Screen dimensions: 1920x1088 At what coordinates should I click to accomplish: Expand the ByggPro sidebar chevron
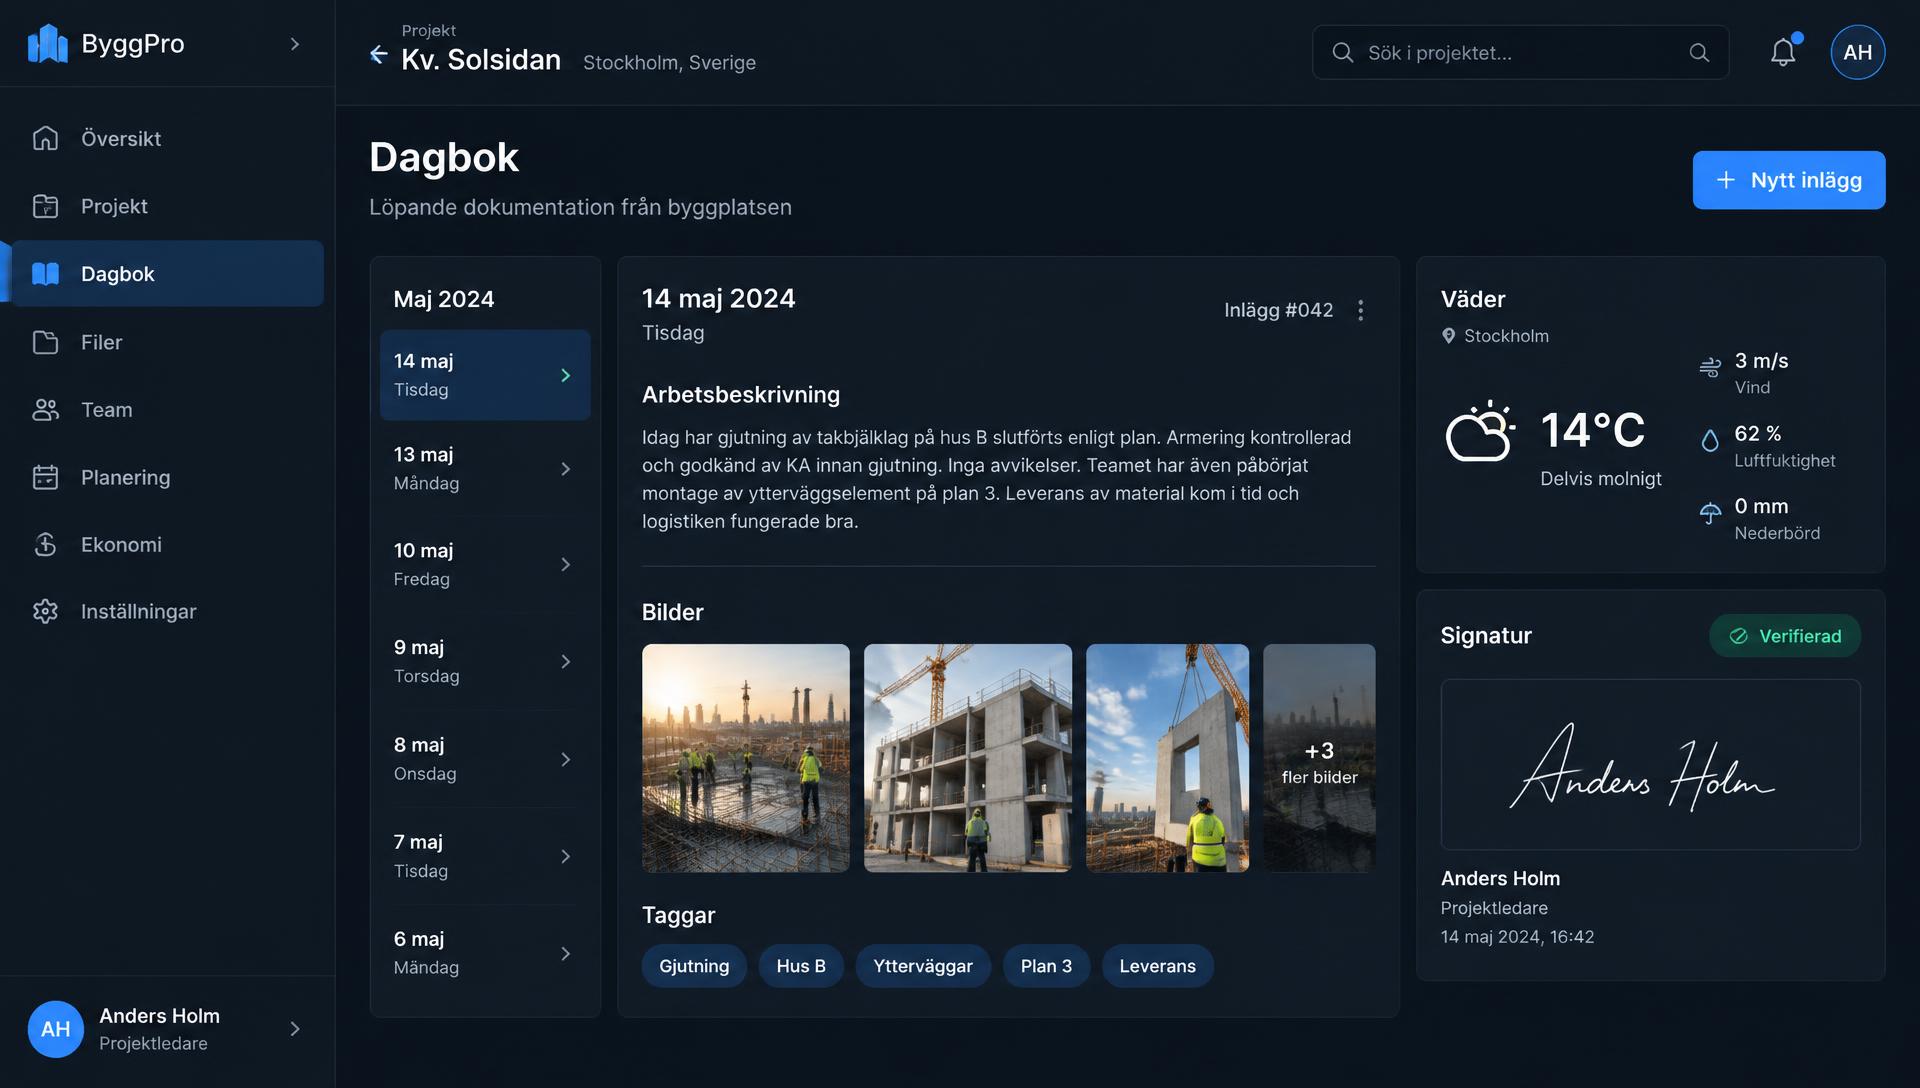point(295,44)
